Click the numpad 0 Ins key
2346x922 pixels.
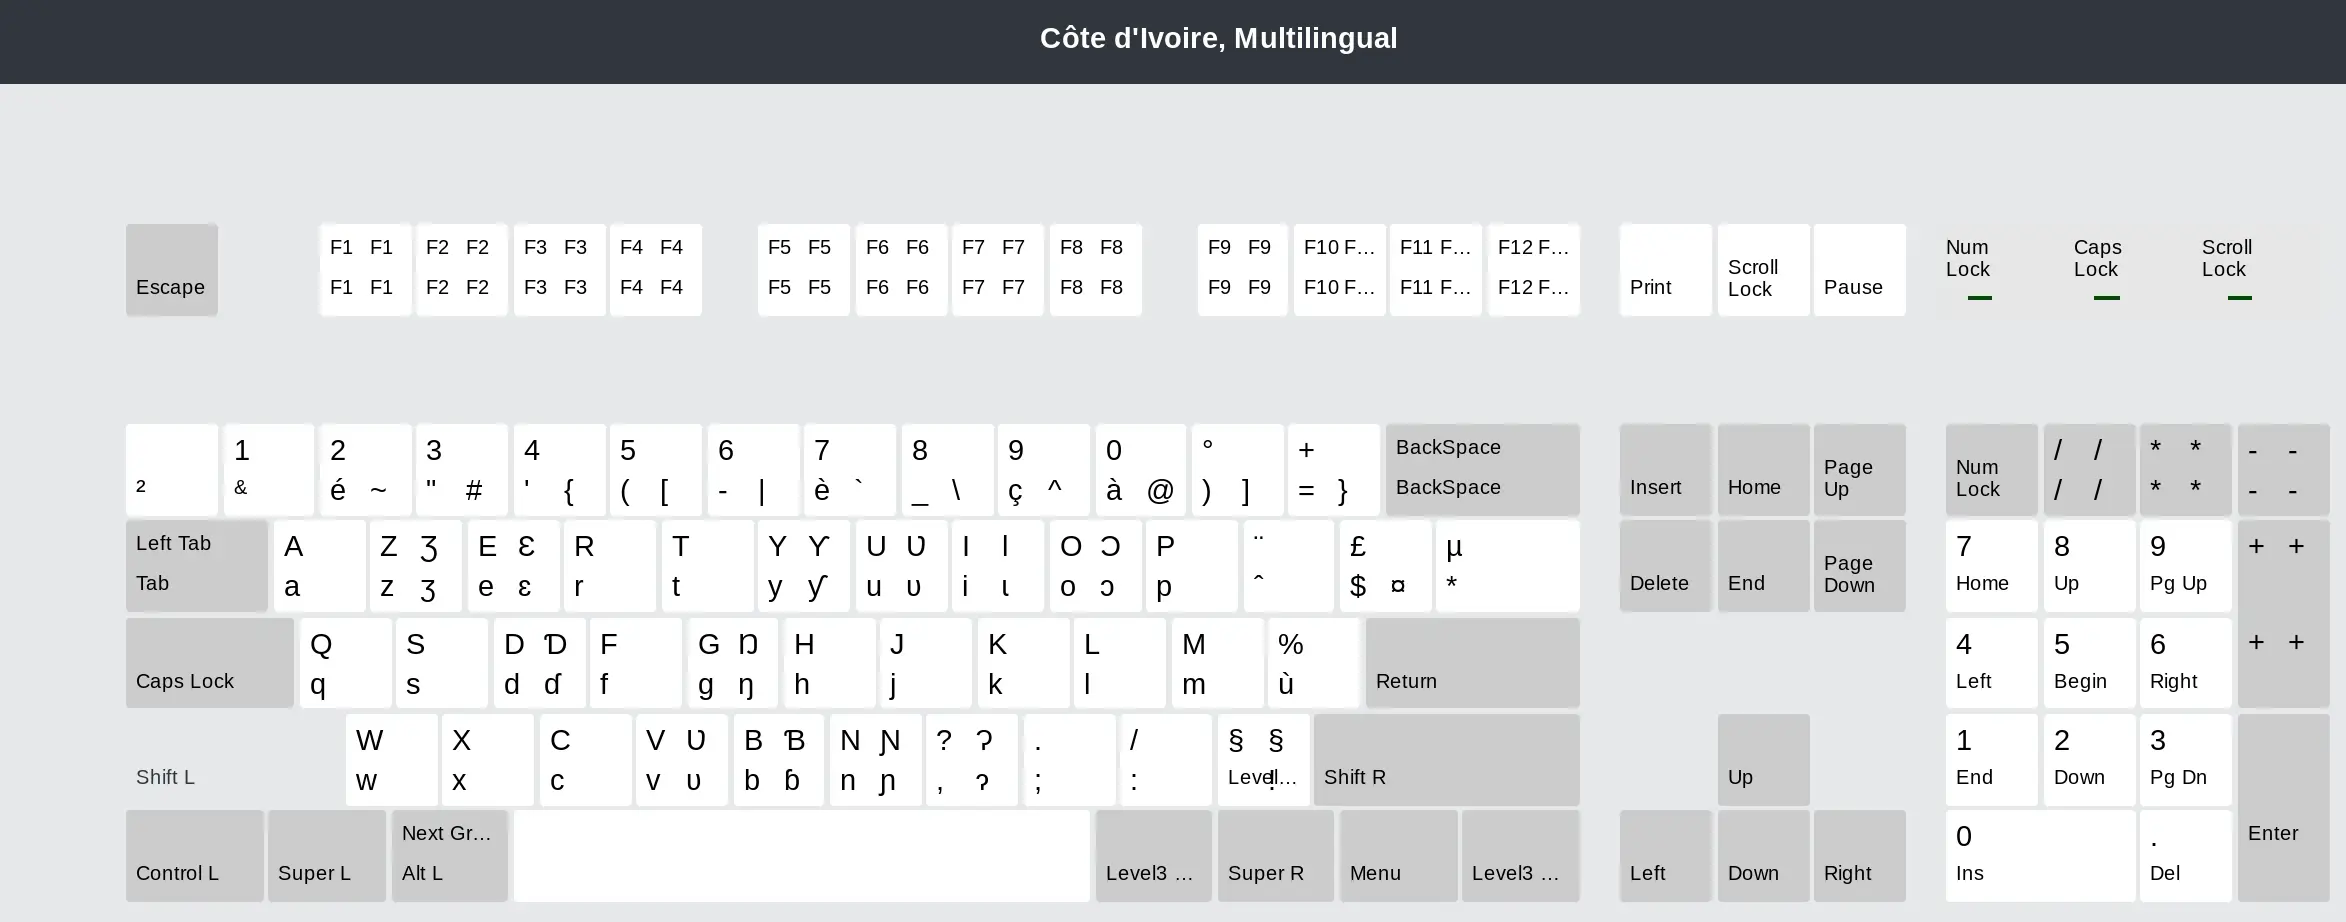[x=2041, y=856]
